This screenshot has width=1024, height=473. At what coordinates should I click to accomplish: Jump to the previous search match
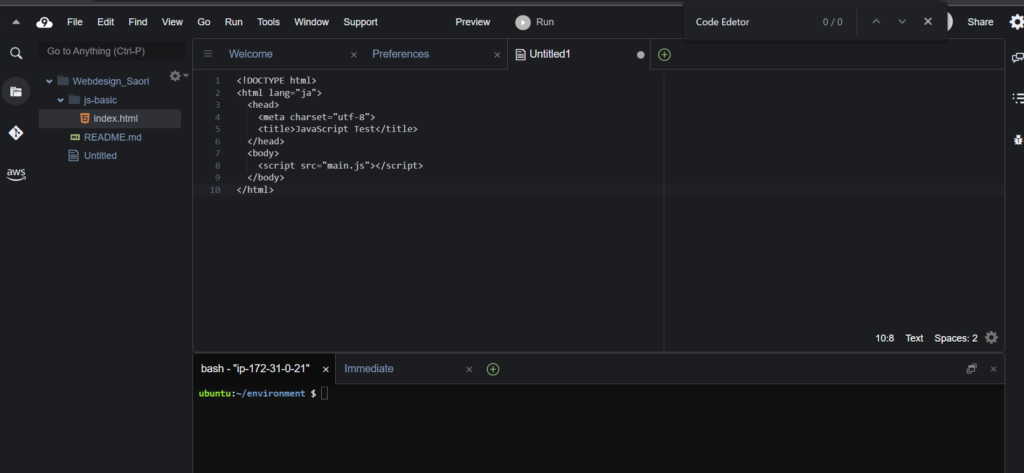coord(876,22)
